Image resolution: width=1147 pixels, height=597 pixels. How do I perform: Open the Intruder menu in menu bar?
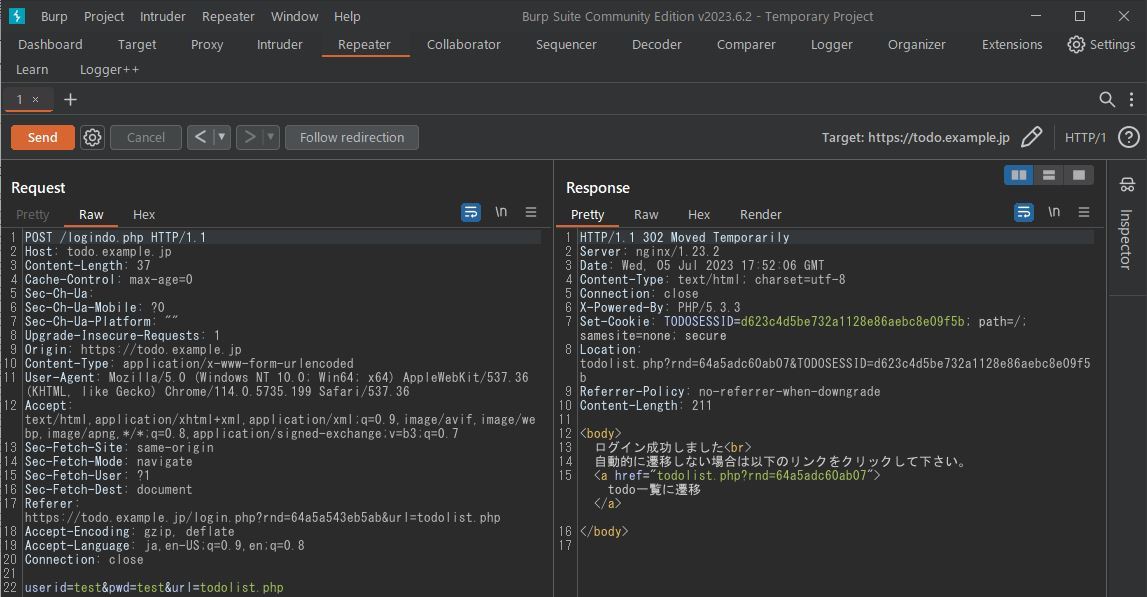pos(162,16)
